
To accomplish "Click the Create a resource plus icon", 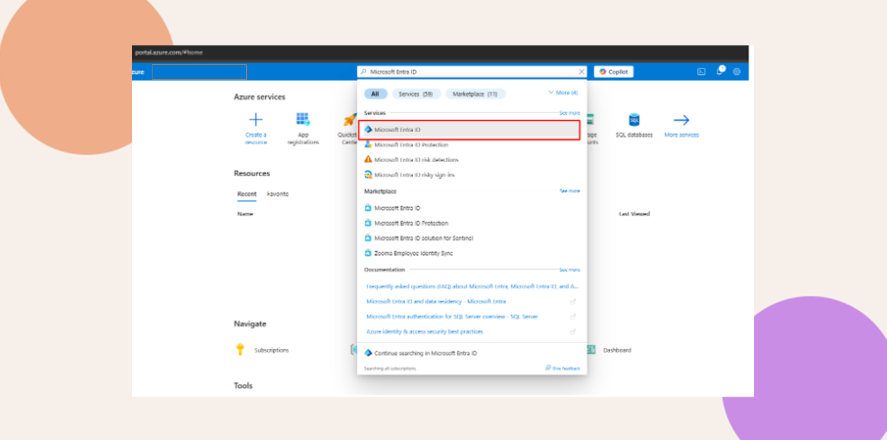I will coord(256,119).
